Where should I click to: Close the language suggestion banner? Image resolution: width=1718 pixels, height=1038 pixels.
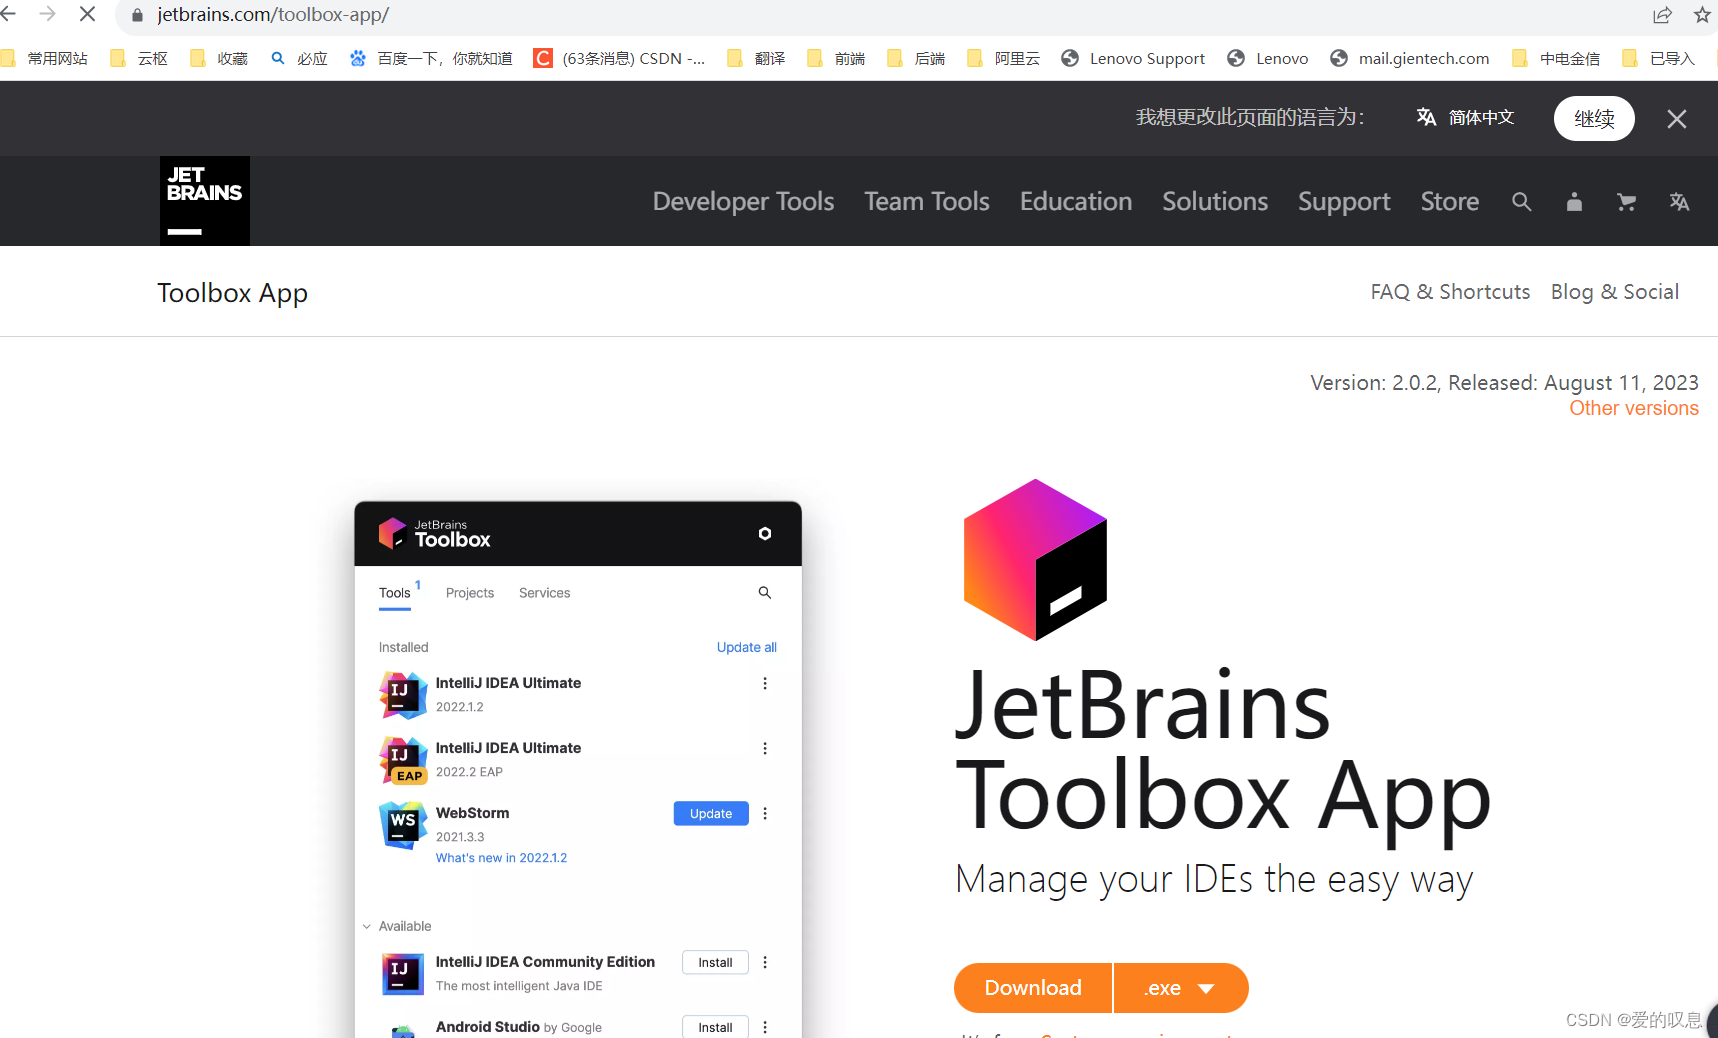(x=1677, y=119)
